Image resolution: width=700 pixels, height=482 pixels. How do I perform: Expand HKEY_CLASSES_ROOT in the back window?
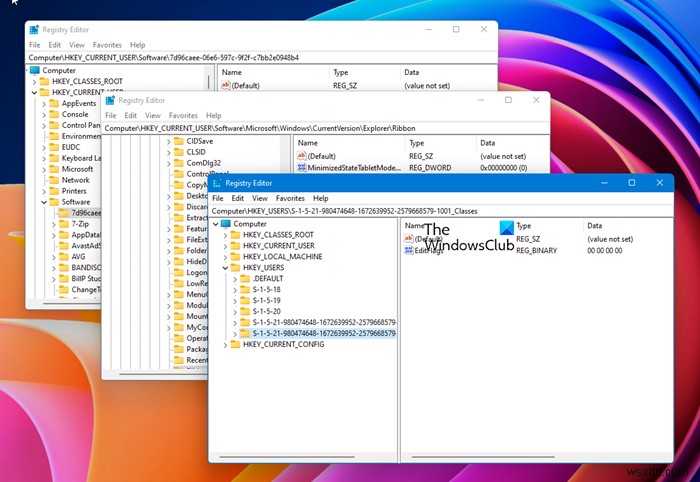coord(34,82)
